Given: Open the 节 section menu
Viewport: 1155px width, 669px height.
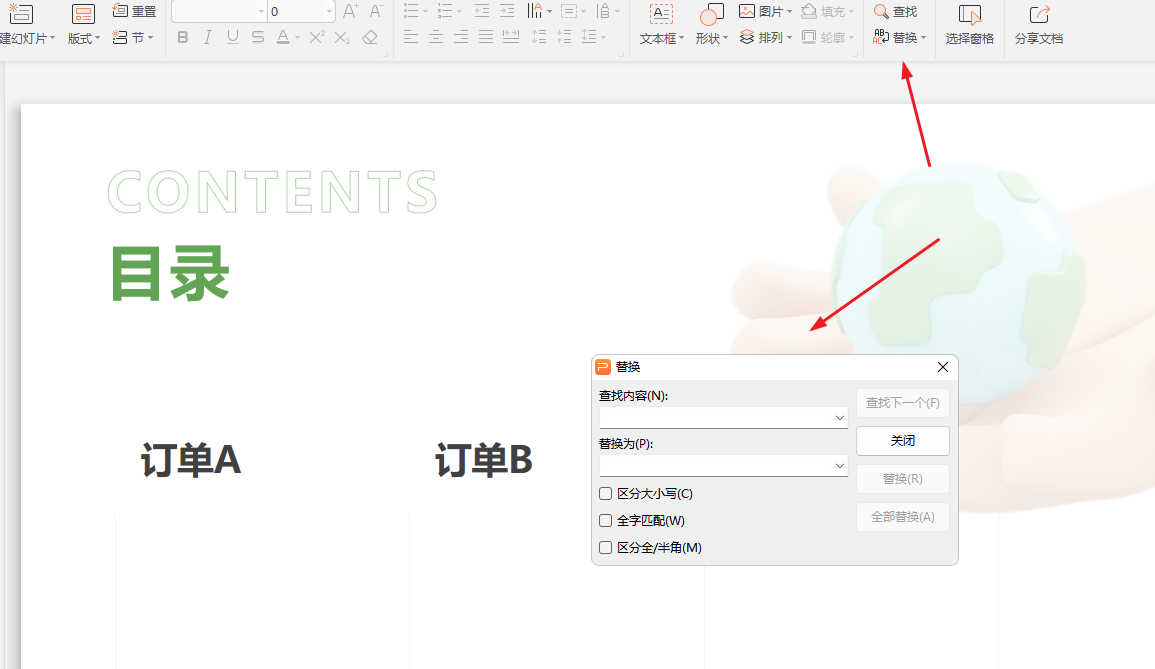Looking at the screenshot, I should tap(140, 38).
